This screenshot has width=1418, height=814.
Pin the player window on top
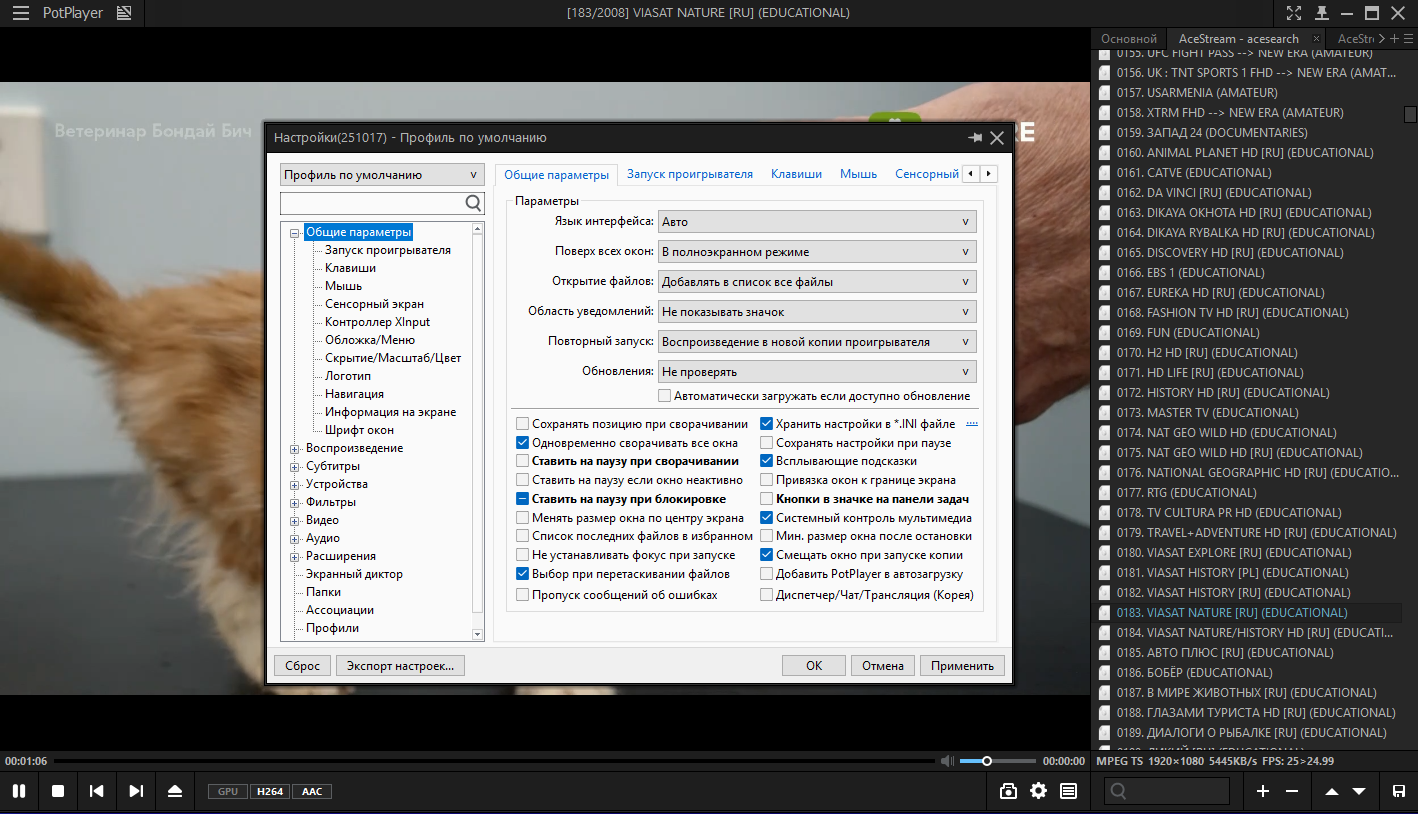click(x=1322, y=13)
